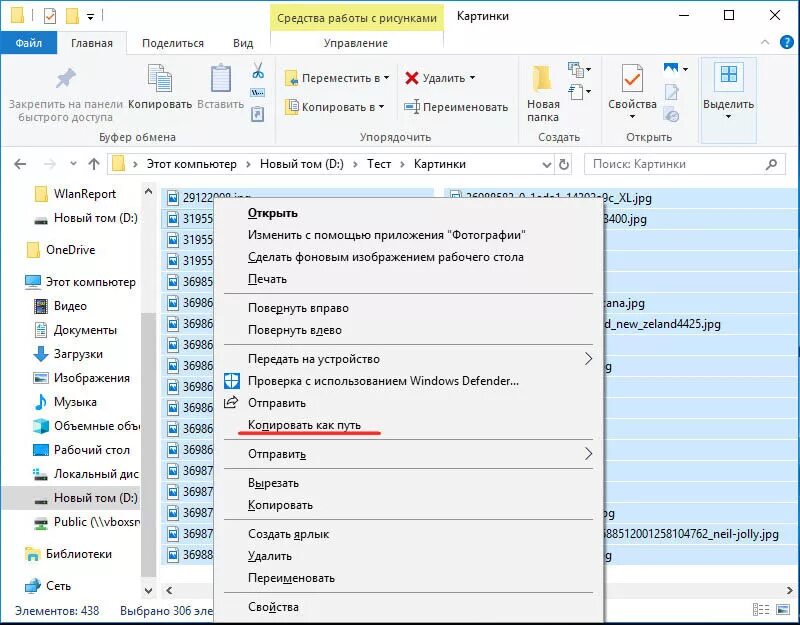
Task: Choose Свойства in context menu
Action: point(408,607)
